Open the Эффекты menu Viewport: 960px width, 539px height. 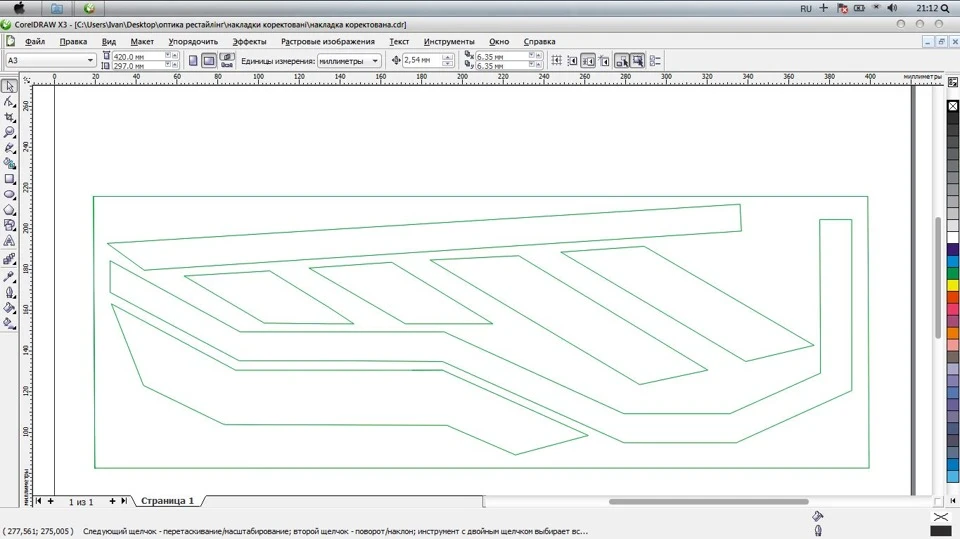[x=249, y=42]
